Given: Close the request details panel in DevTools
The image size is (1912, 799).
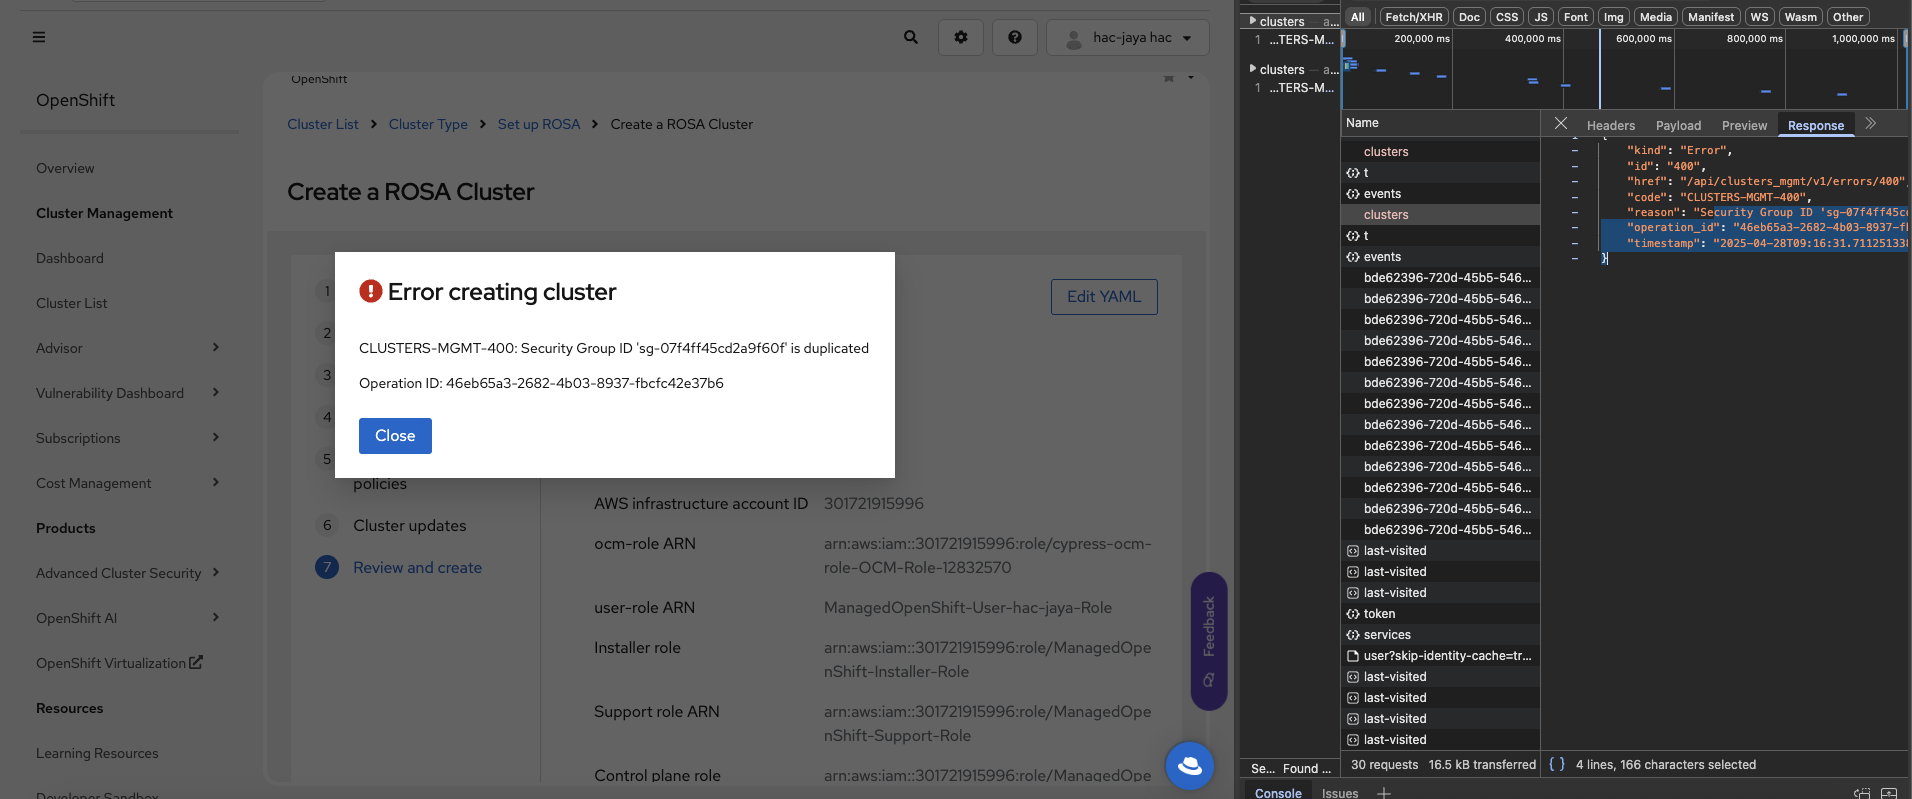Looking at the screenshot, I should coord(1561,123).
